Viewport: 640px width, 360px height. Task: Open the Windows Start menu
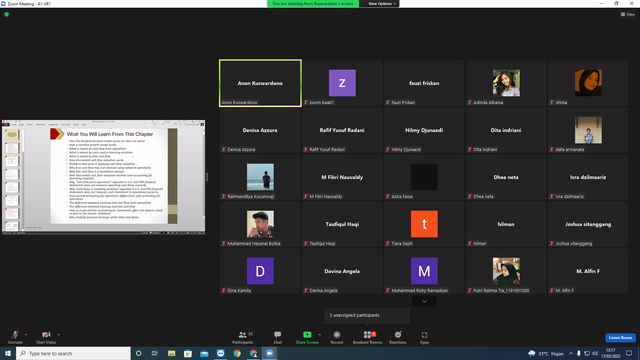tap(8, 353)
